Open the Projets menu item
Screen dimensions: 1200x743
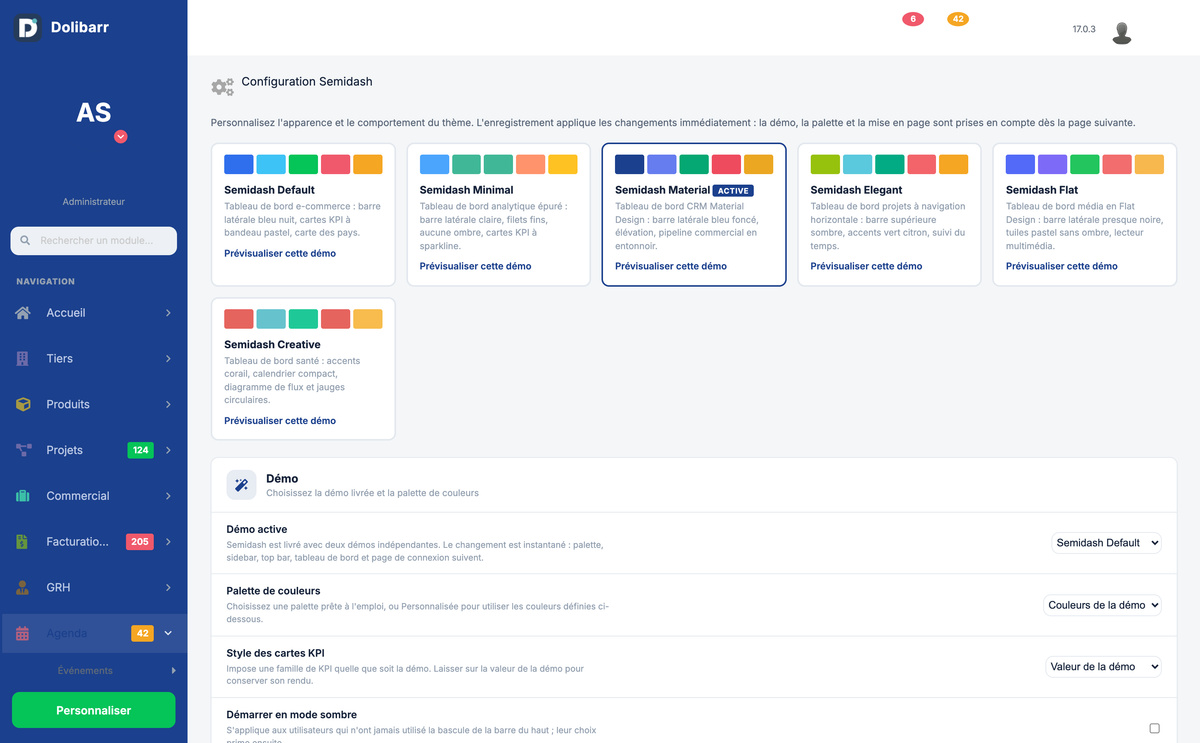pyautogui.click(x=94, y=450)
